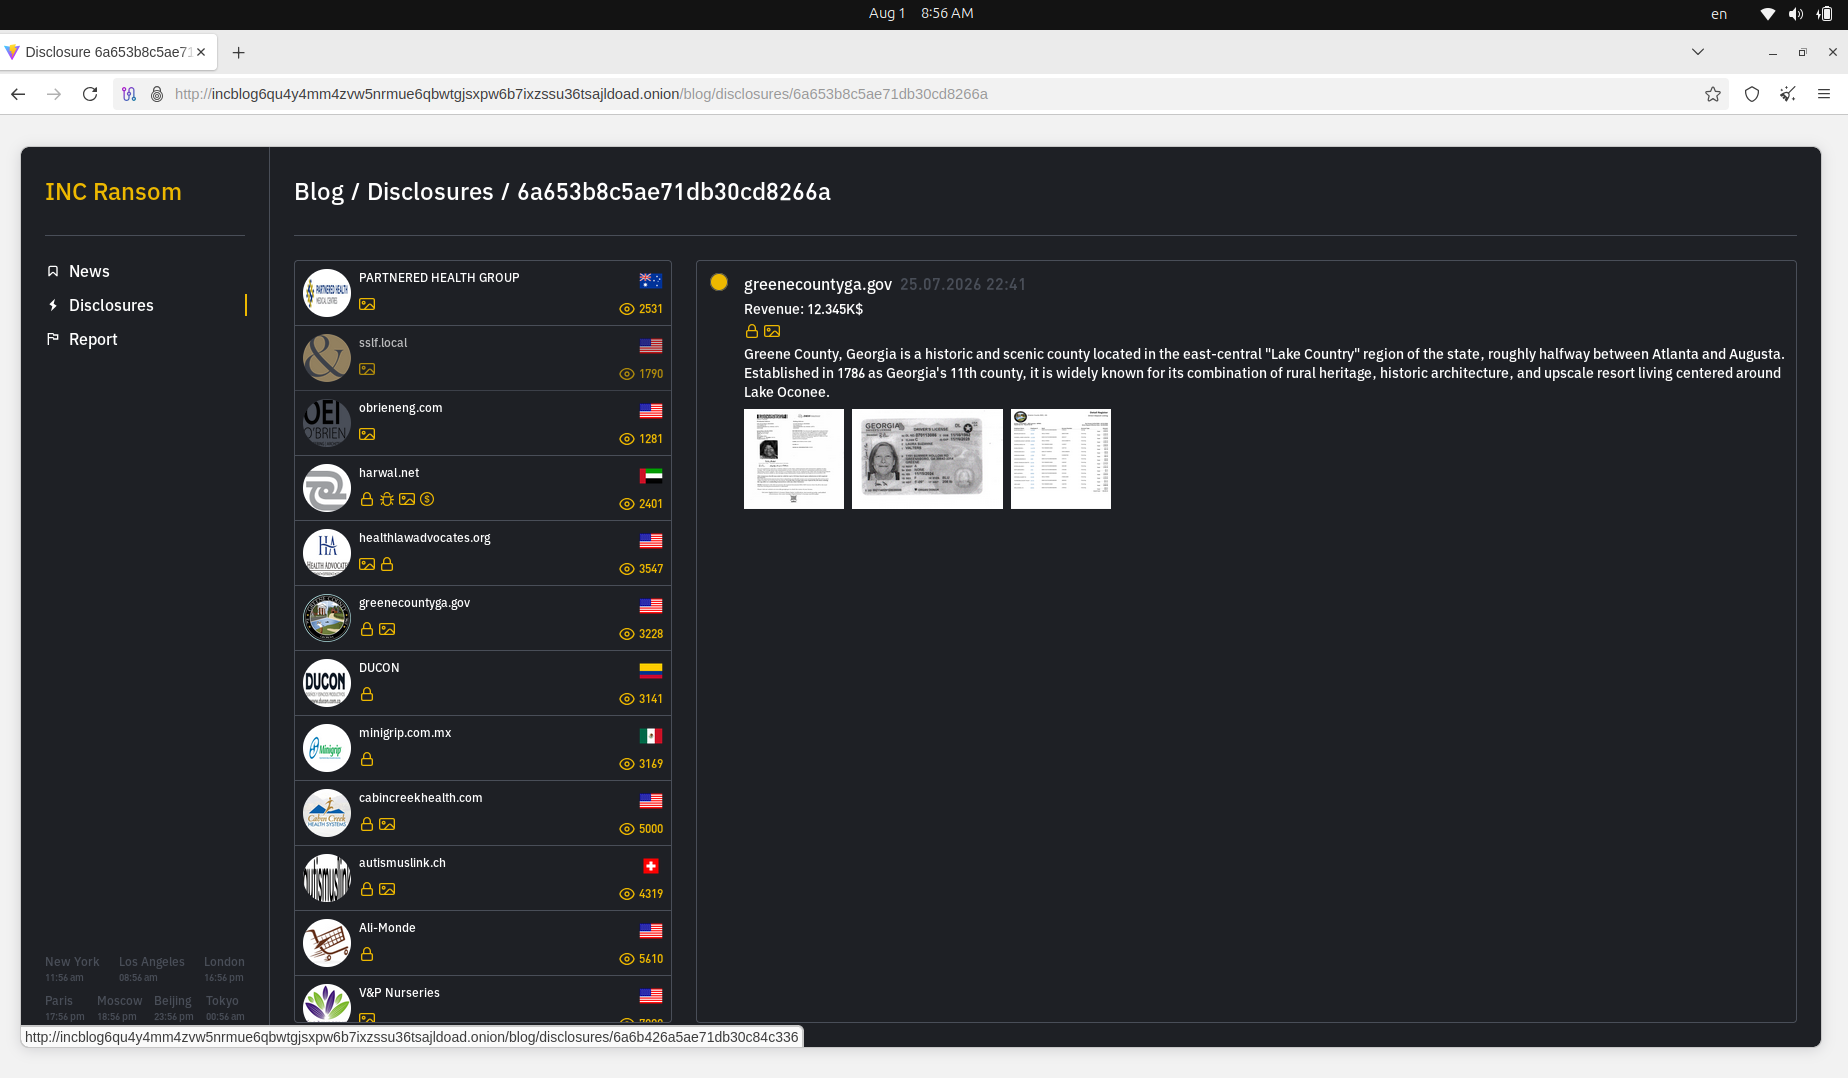Image resolution: width=1848 pixels, height=1078 pixels.
Task: Click the INC Ransom logo link
Action: [113, 192]
